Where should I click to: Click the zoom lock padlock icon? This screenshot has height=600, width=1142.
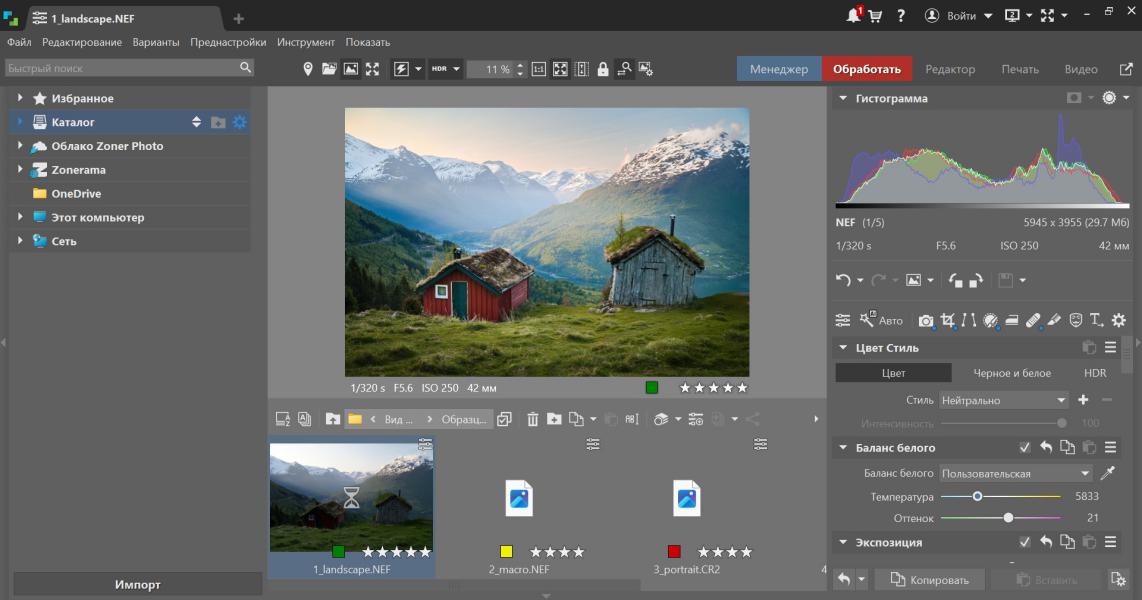point(602,69)
